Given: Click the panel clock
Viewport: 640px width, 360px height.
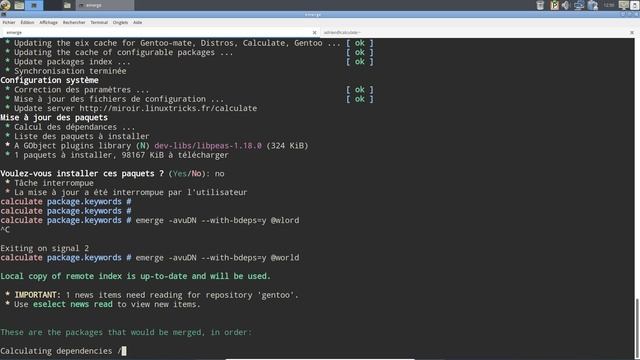Looking at the screenshot, I should (609, 5).
